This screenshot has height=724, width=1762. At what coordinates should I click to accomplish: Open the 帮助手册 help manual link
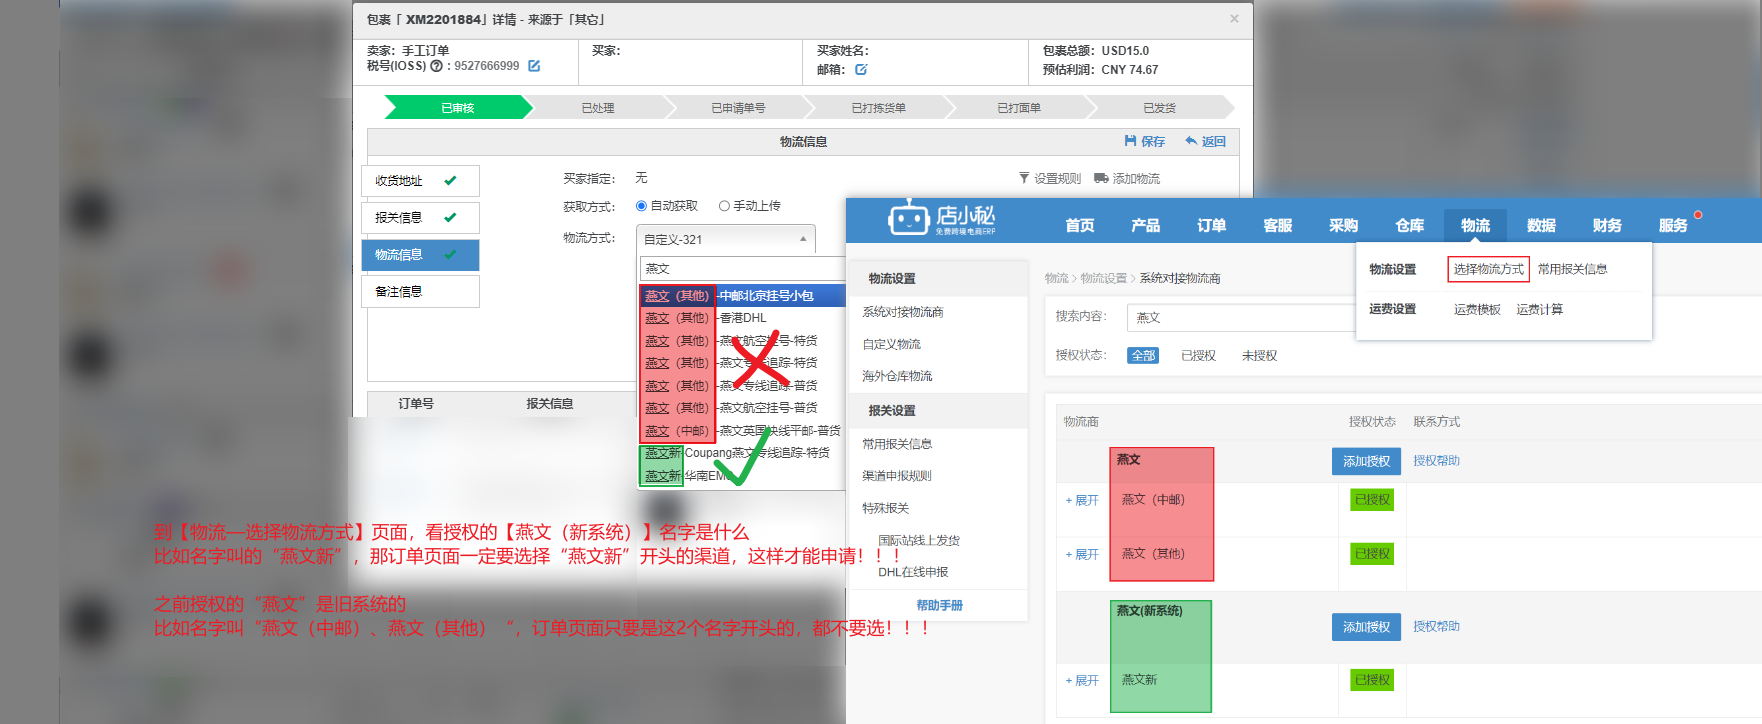939,605
